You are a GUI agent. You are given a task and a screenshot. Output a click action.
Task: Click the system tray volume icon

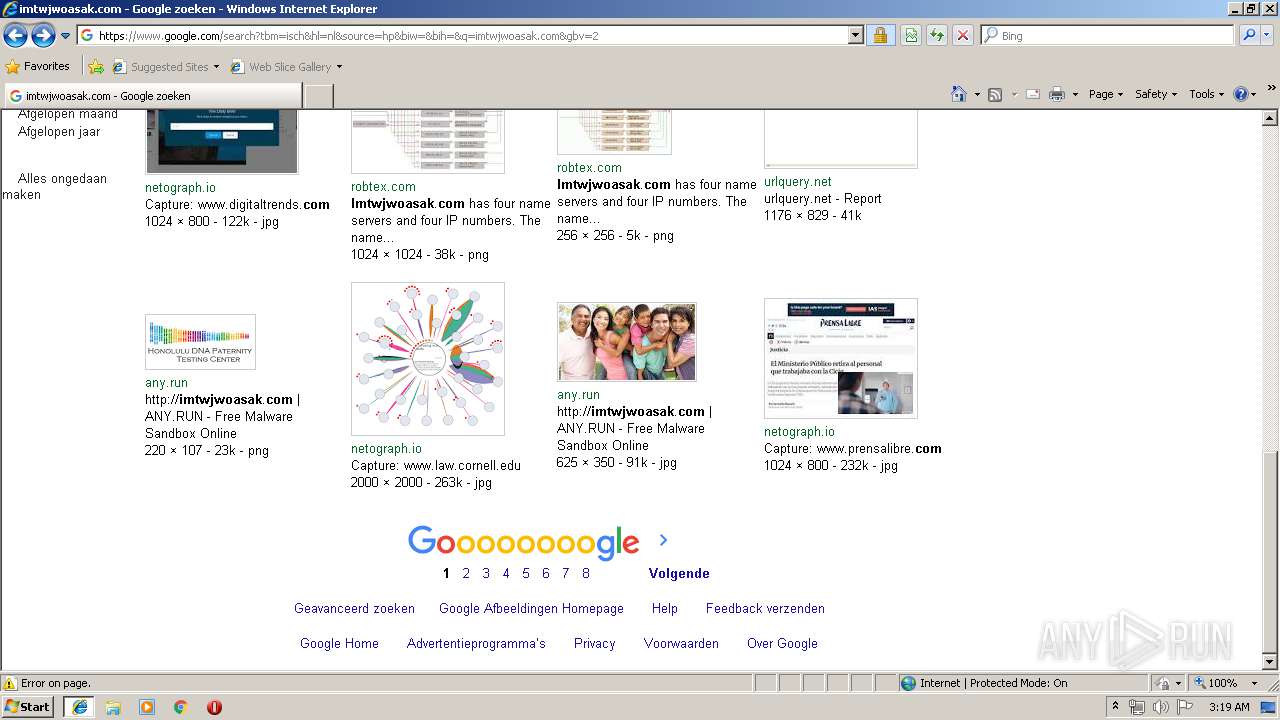[x=1160, y=707]
